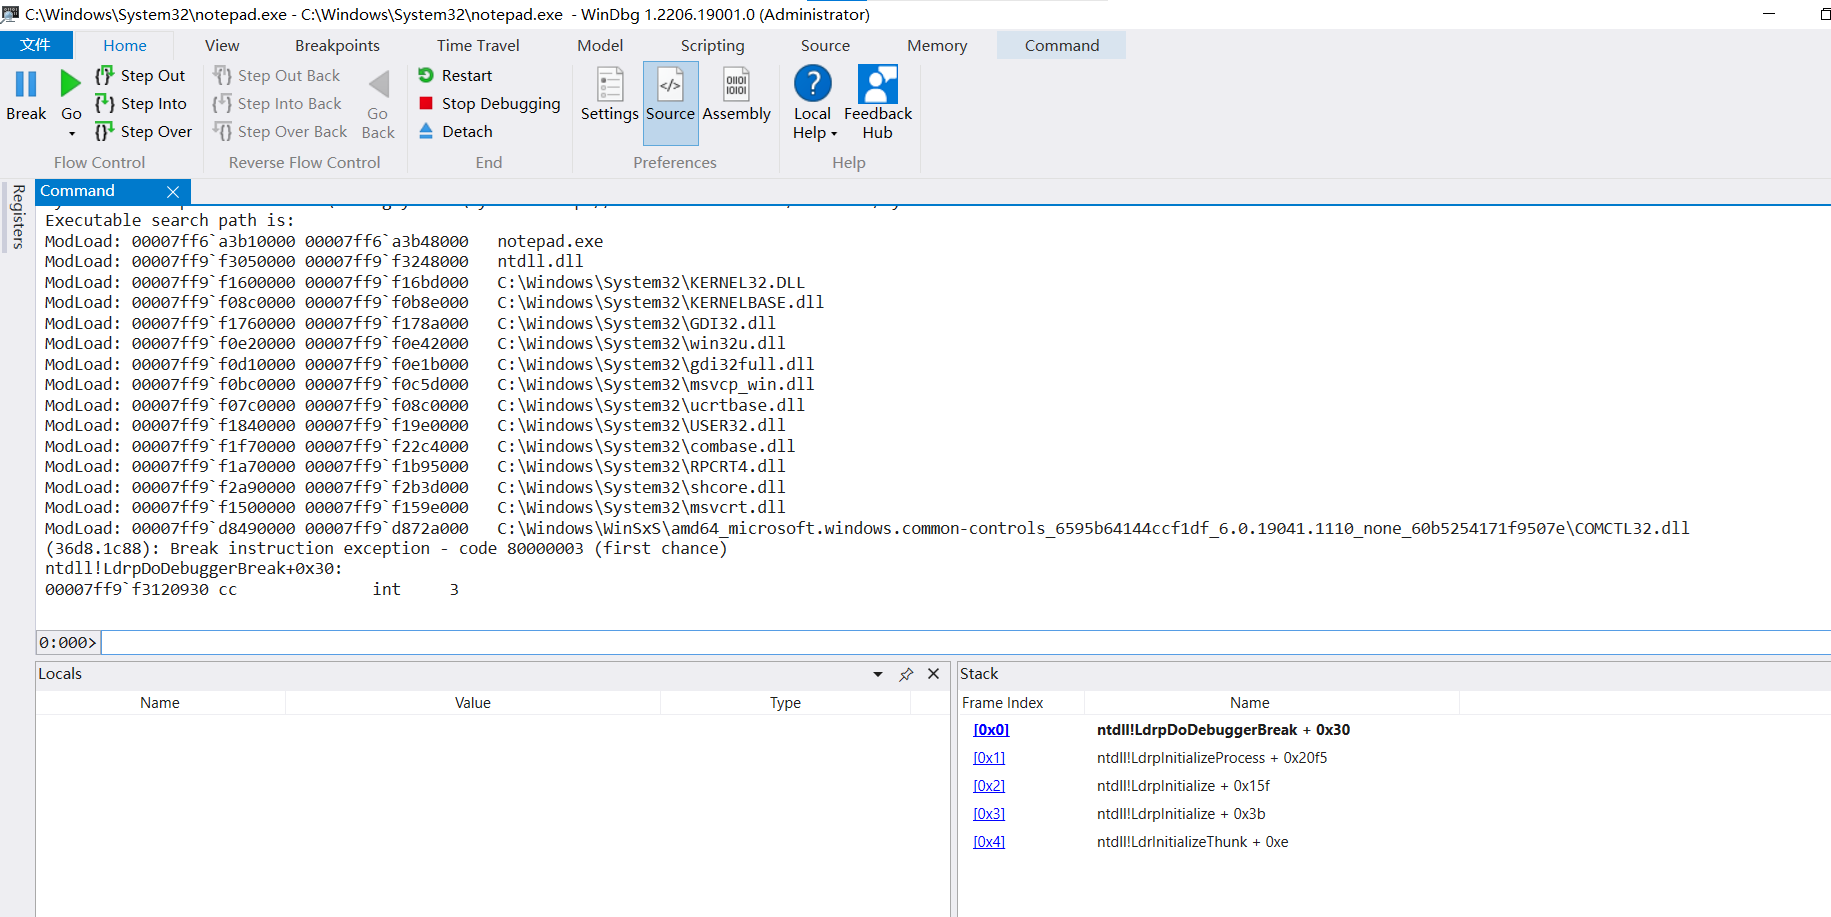Open stack frame [0x0] link
The width and height of the screenshot is (1831, 917).
991,730
